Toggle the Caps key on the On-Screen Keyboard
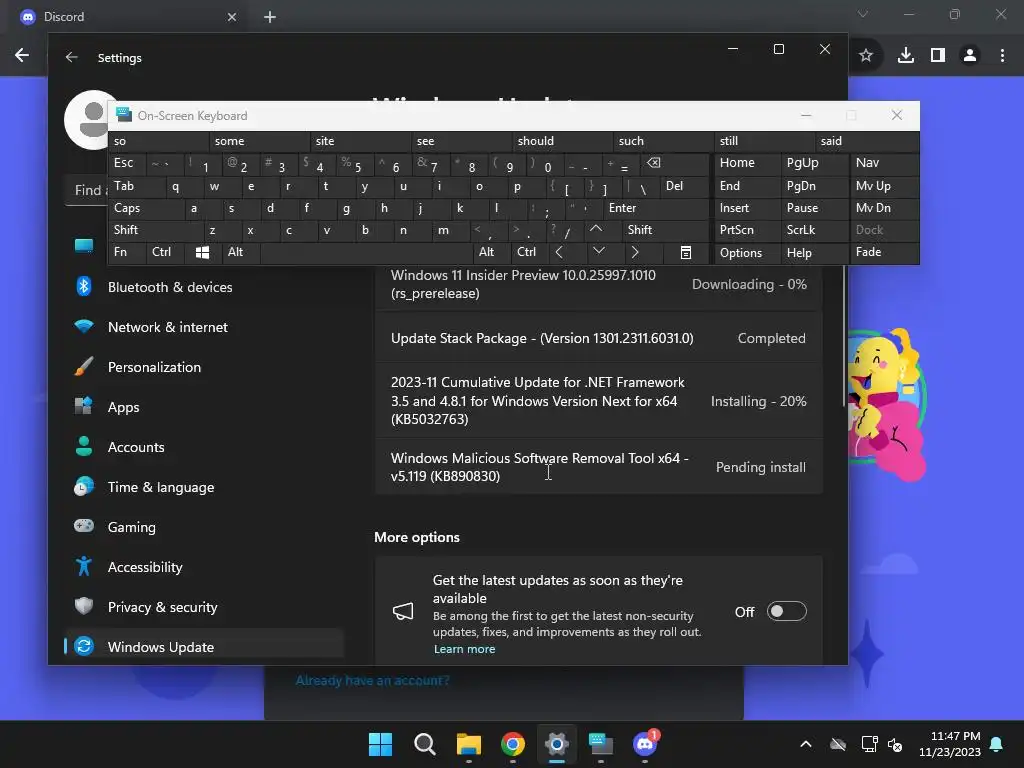This screenshot has height=768, width=1024. coord(146,208)
